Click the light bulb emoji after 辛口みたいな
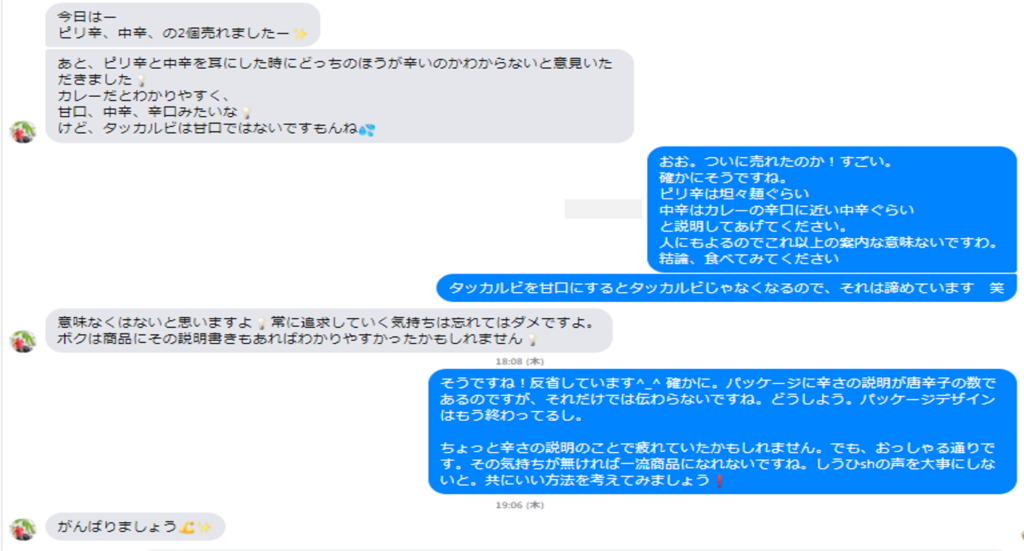The width and height of the screenshot is (1024, 551). (246, 113)
